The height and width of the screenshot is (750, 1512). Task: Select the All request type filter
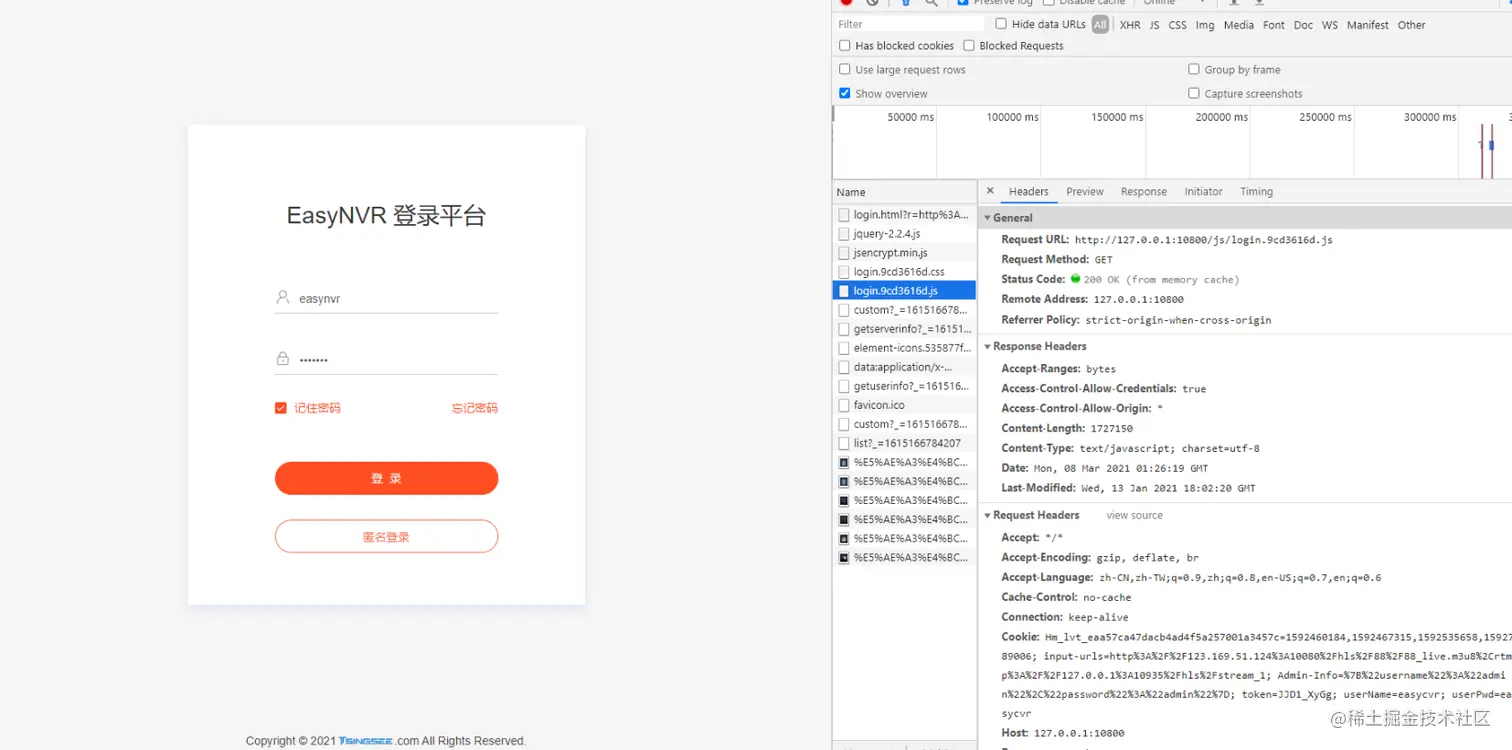click(1100, 25)
